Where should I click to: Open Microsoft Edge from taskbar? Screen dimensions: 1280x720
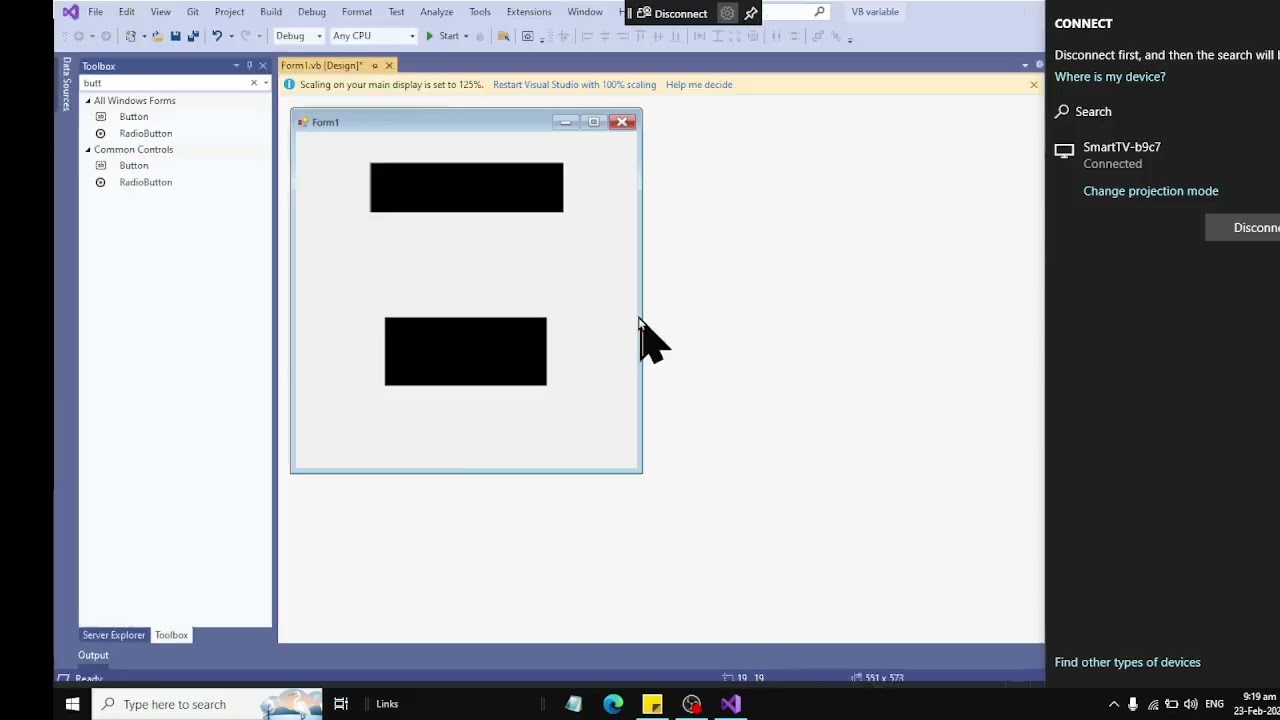[x=613, y=704]
